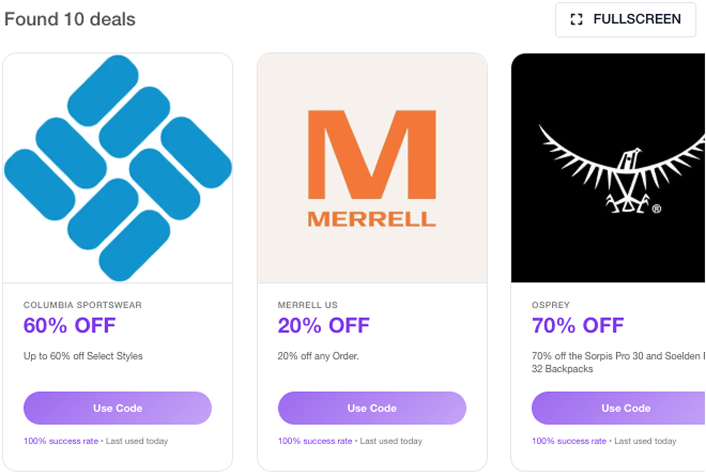This screenshot has width=706, height=474.
Task: Click 'Up to 60% off Select Styles' description
Action: pos(83,356)
